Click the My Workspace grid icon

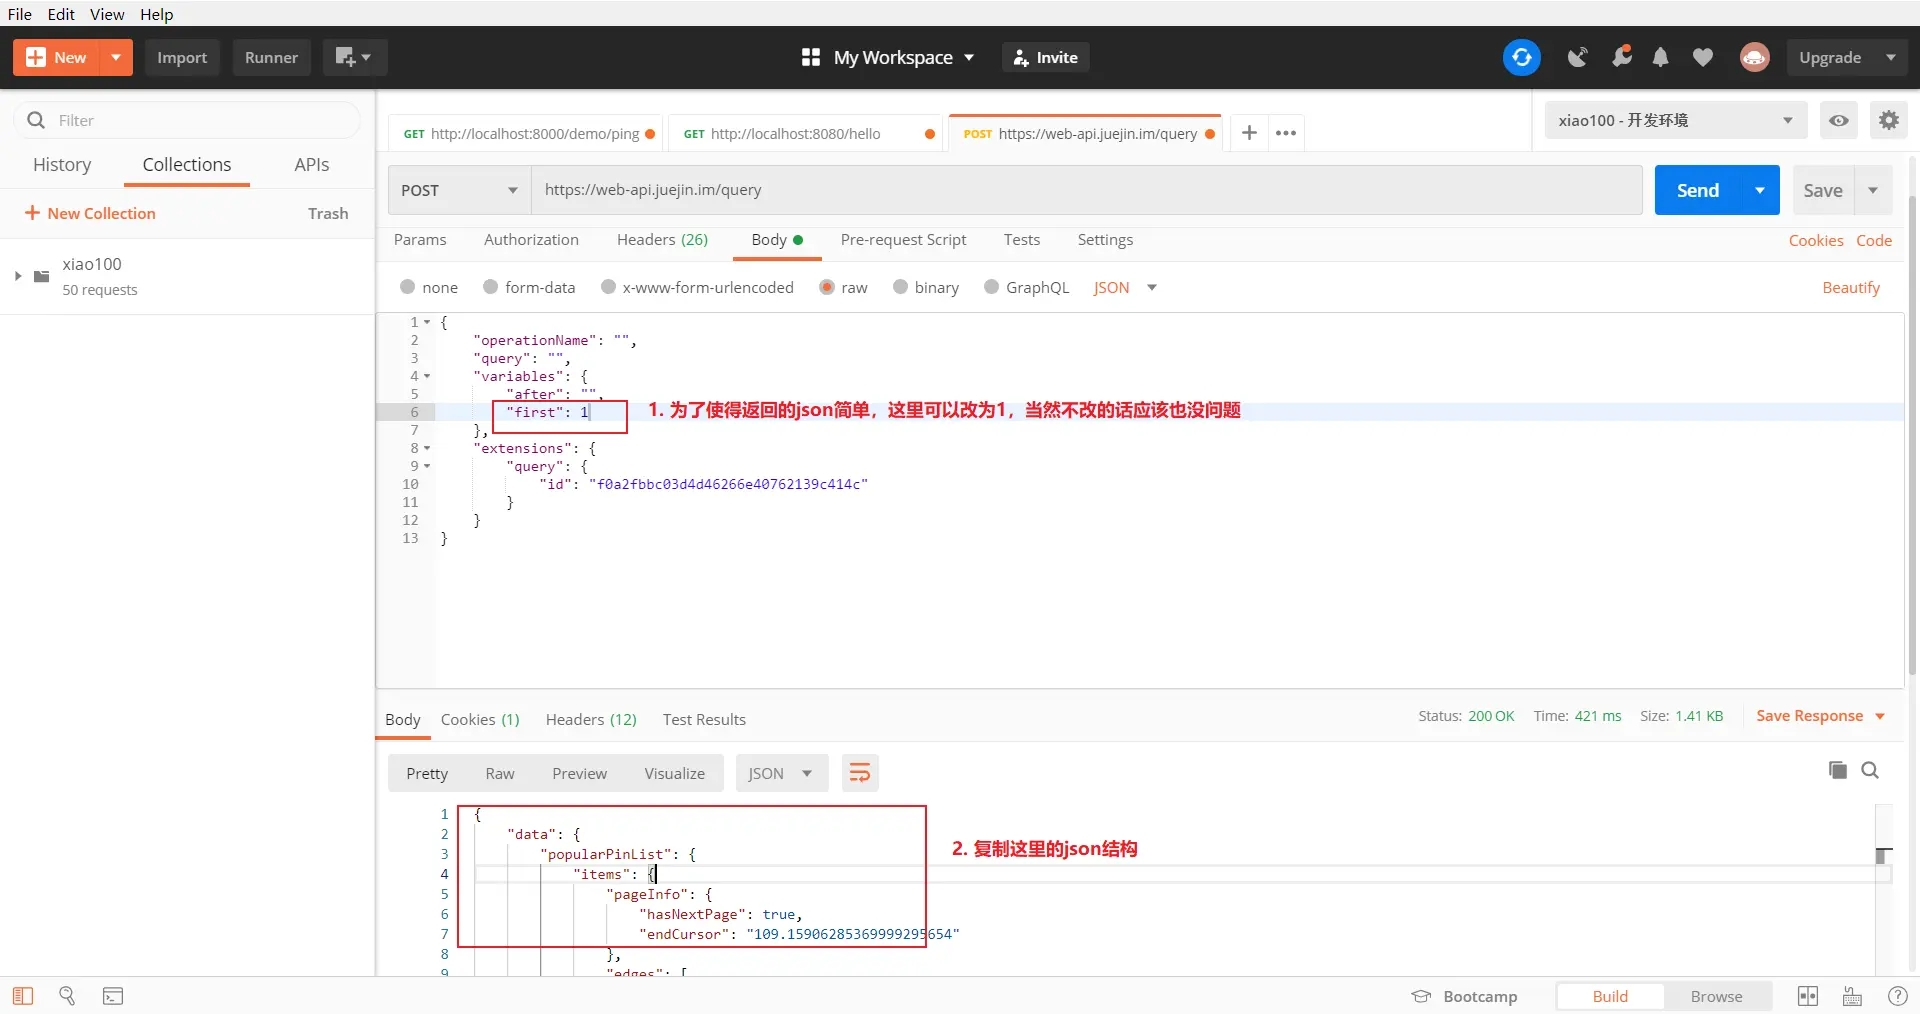coord(811,57)
